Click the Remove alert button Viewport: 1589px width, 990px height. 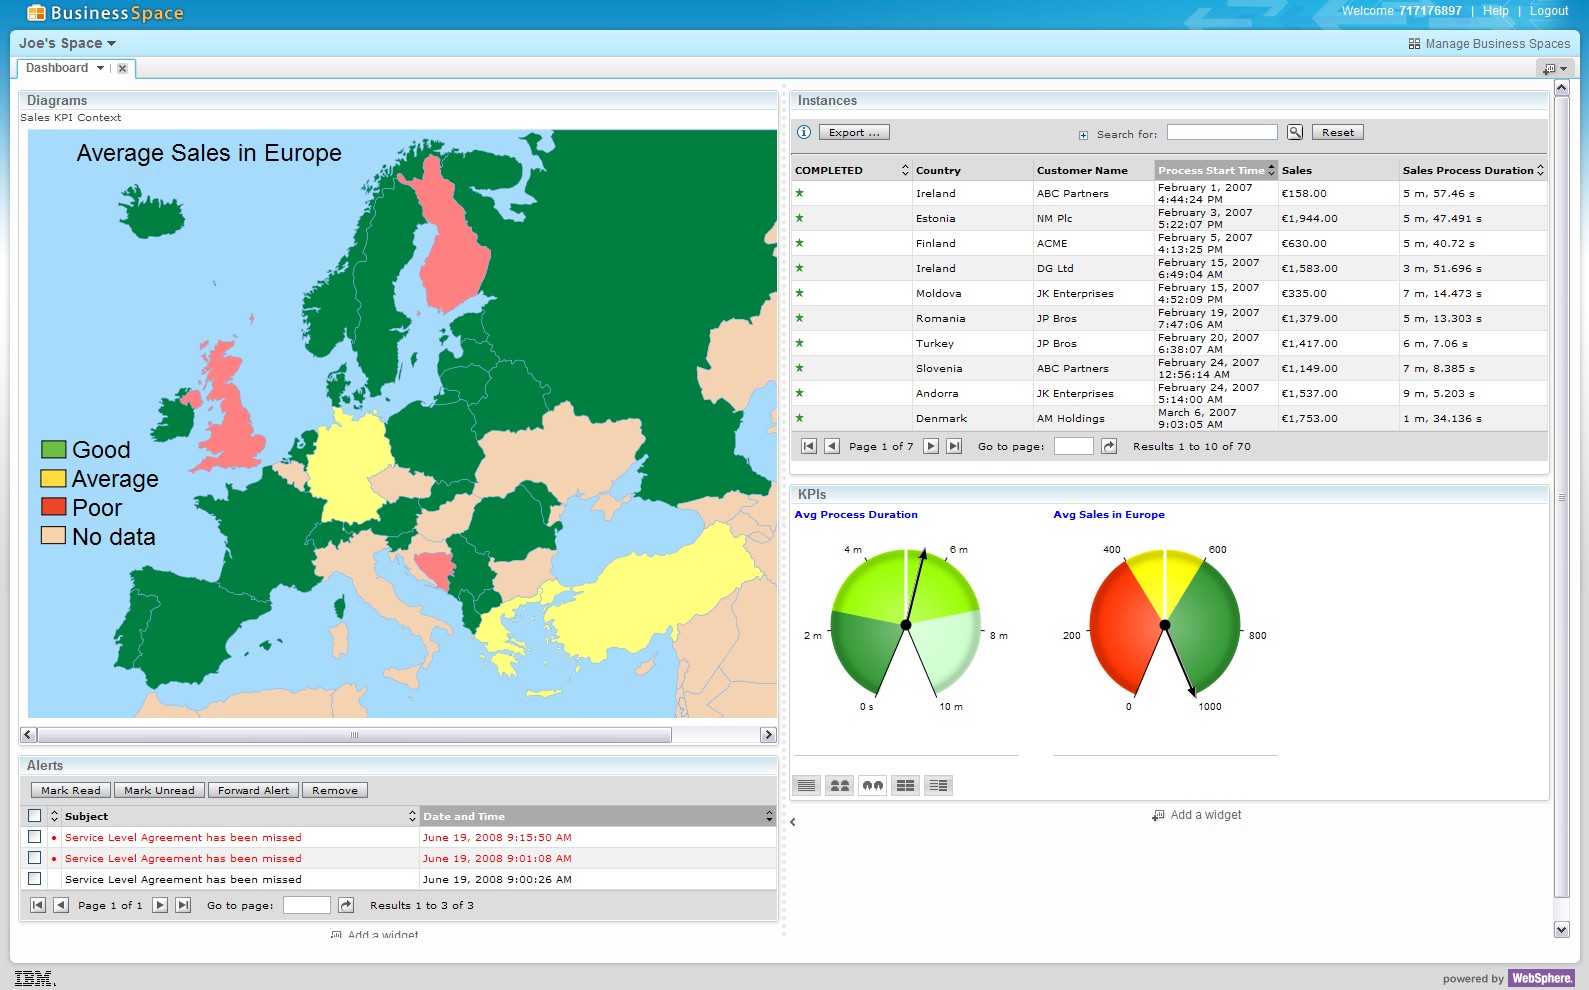[335, 790]
